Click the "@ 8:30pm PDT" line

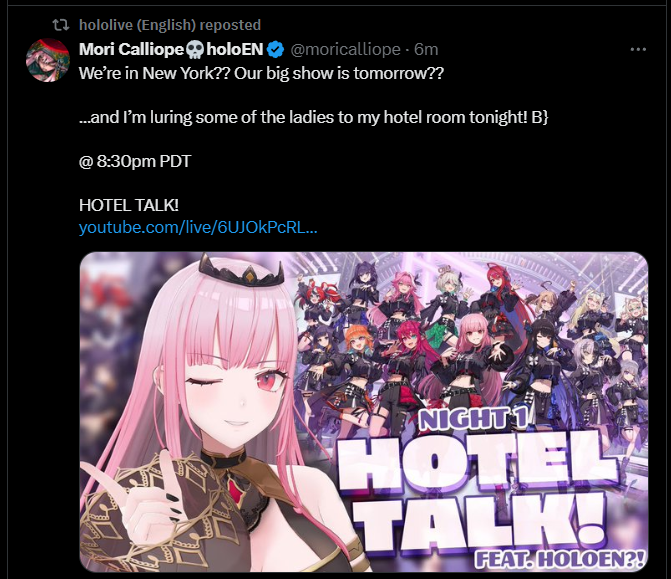pyautogui.click(x=135, y=161)
